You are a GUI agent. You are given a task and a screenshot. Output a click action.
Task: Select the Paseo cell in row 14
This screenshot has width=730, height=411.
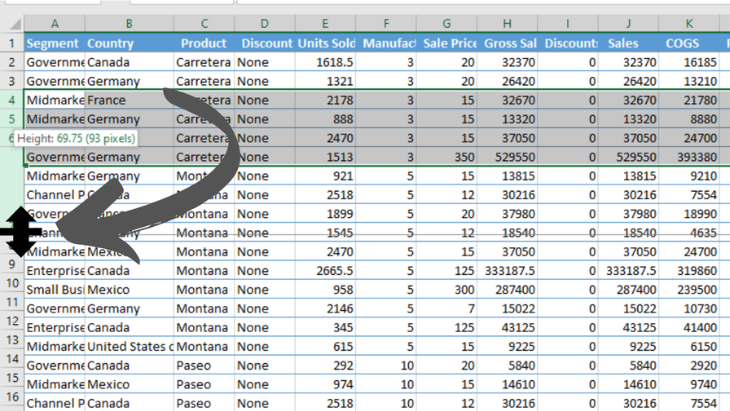(204, 365)
